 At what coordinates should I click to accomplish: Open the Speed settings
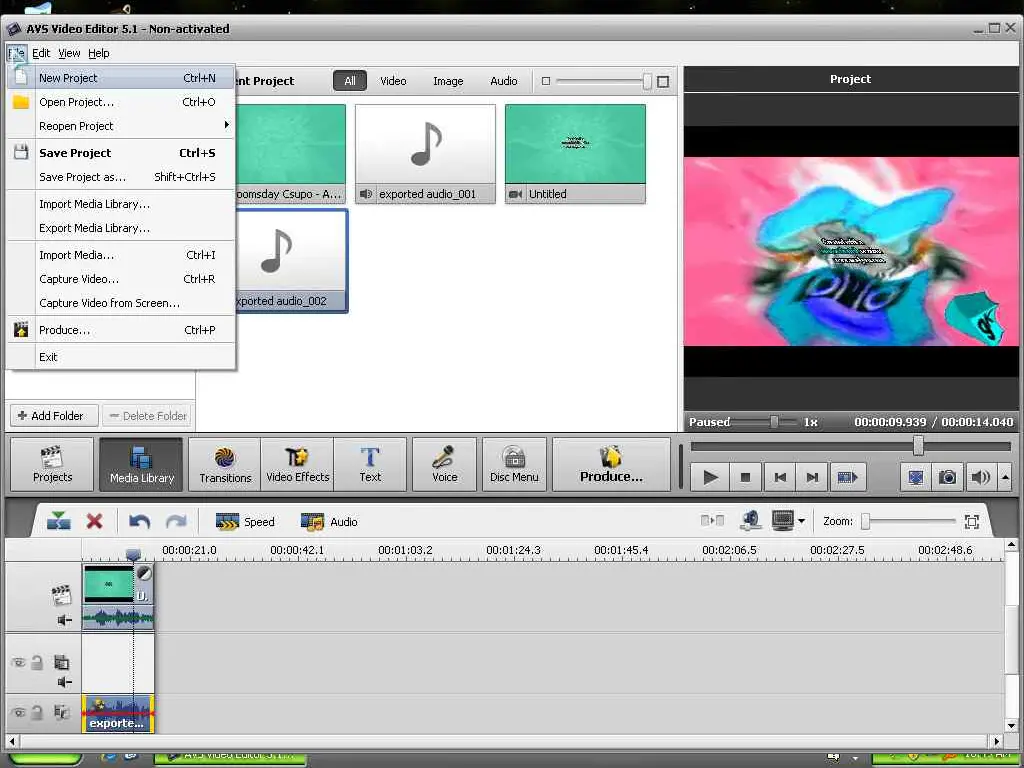[244, 522]
